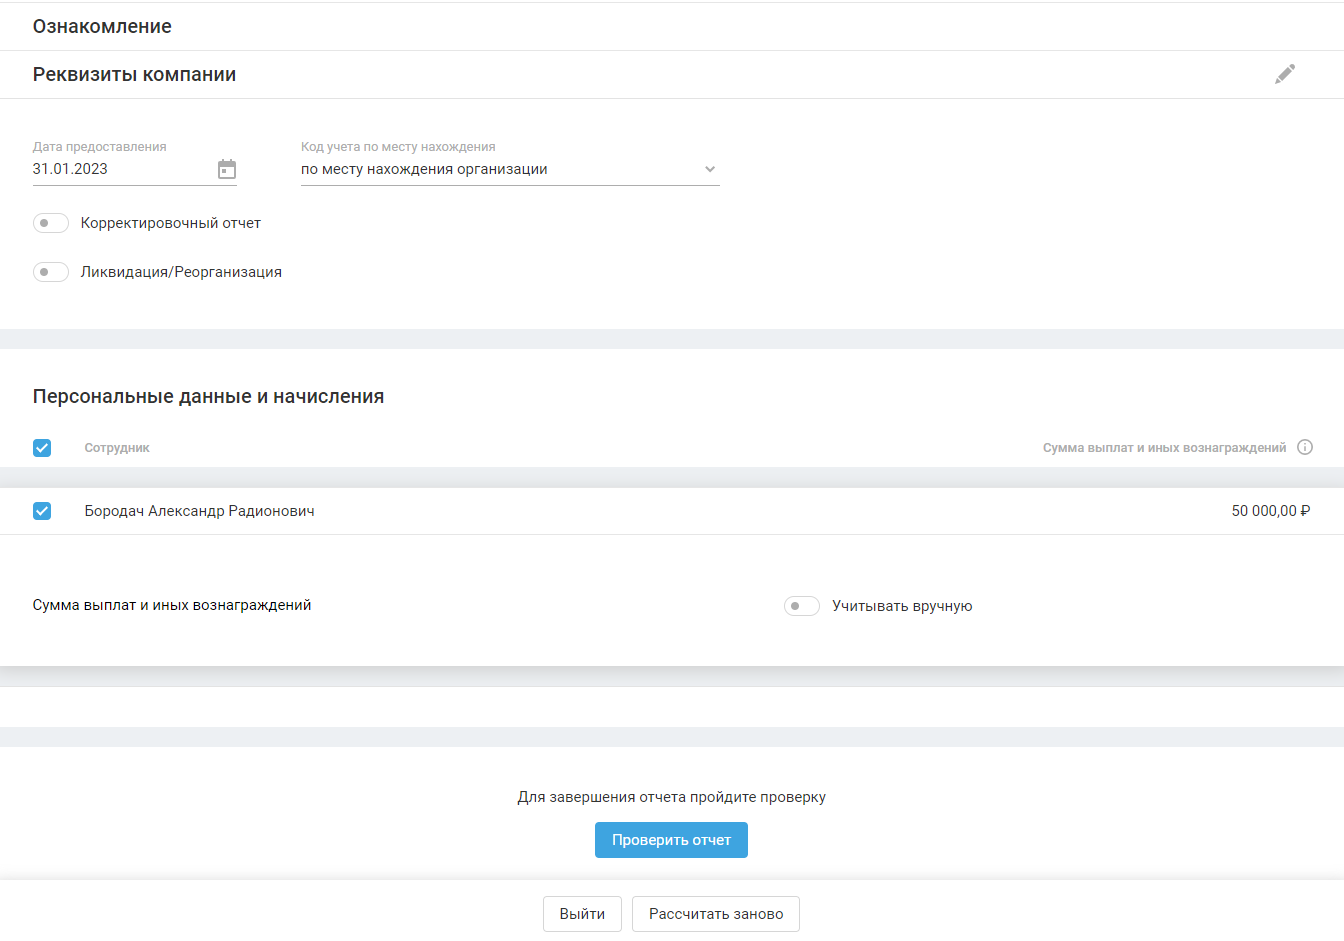Click the Дата предоставления date field
Viewport: 1344px width, 941px height.
click(x=120, y=169)
